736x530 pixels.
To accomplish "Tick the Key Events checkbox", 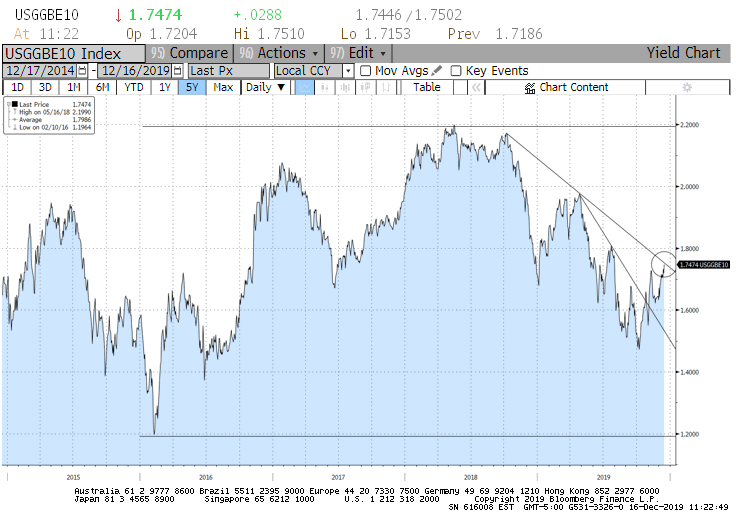I will tap(456, 71).
